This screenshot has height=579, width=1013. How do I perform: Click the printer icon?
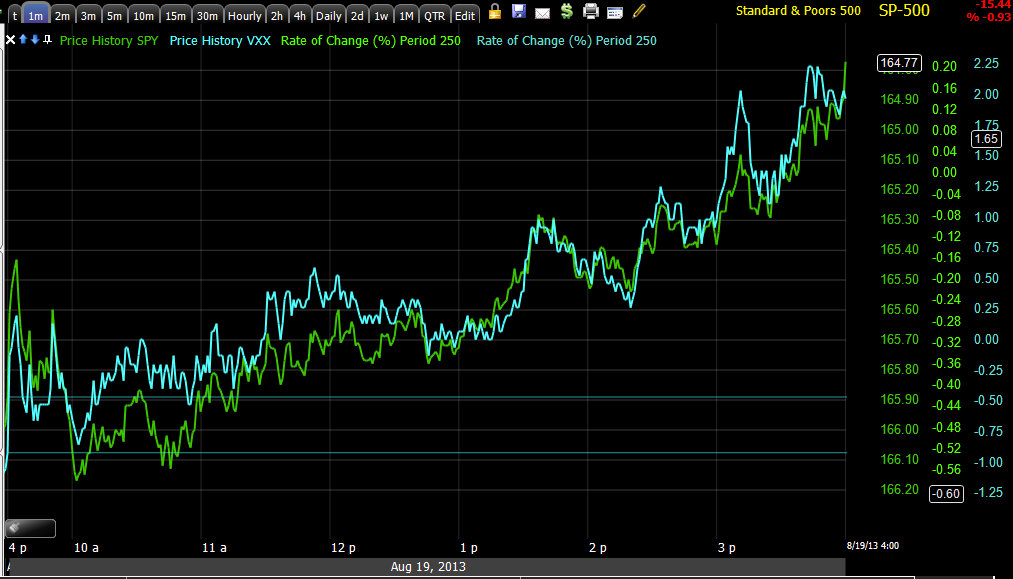590,11
